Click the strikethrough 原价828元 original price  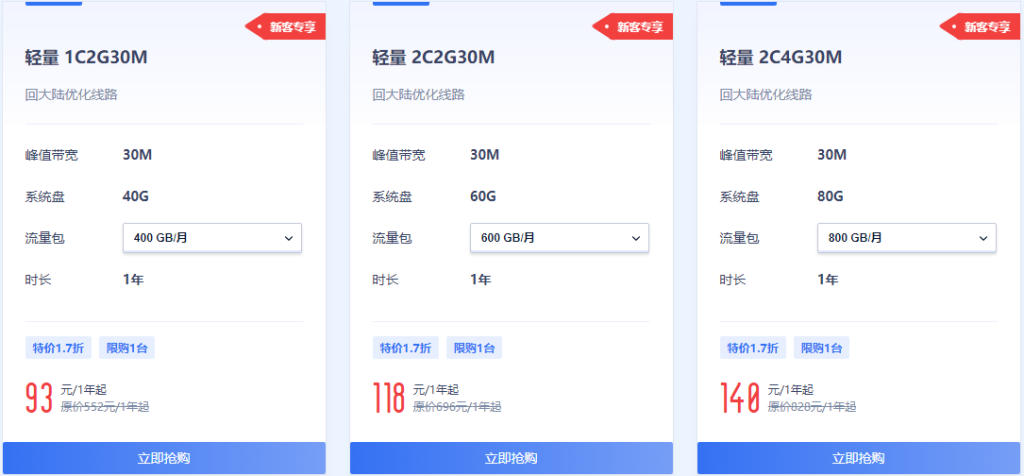point(811,407)
